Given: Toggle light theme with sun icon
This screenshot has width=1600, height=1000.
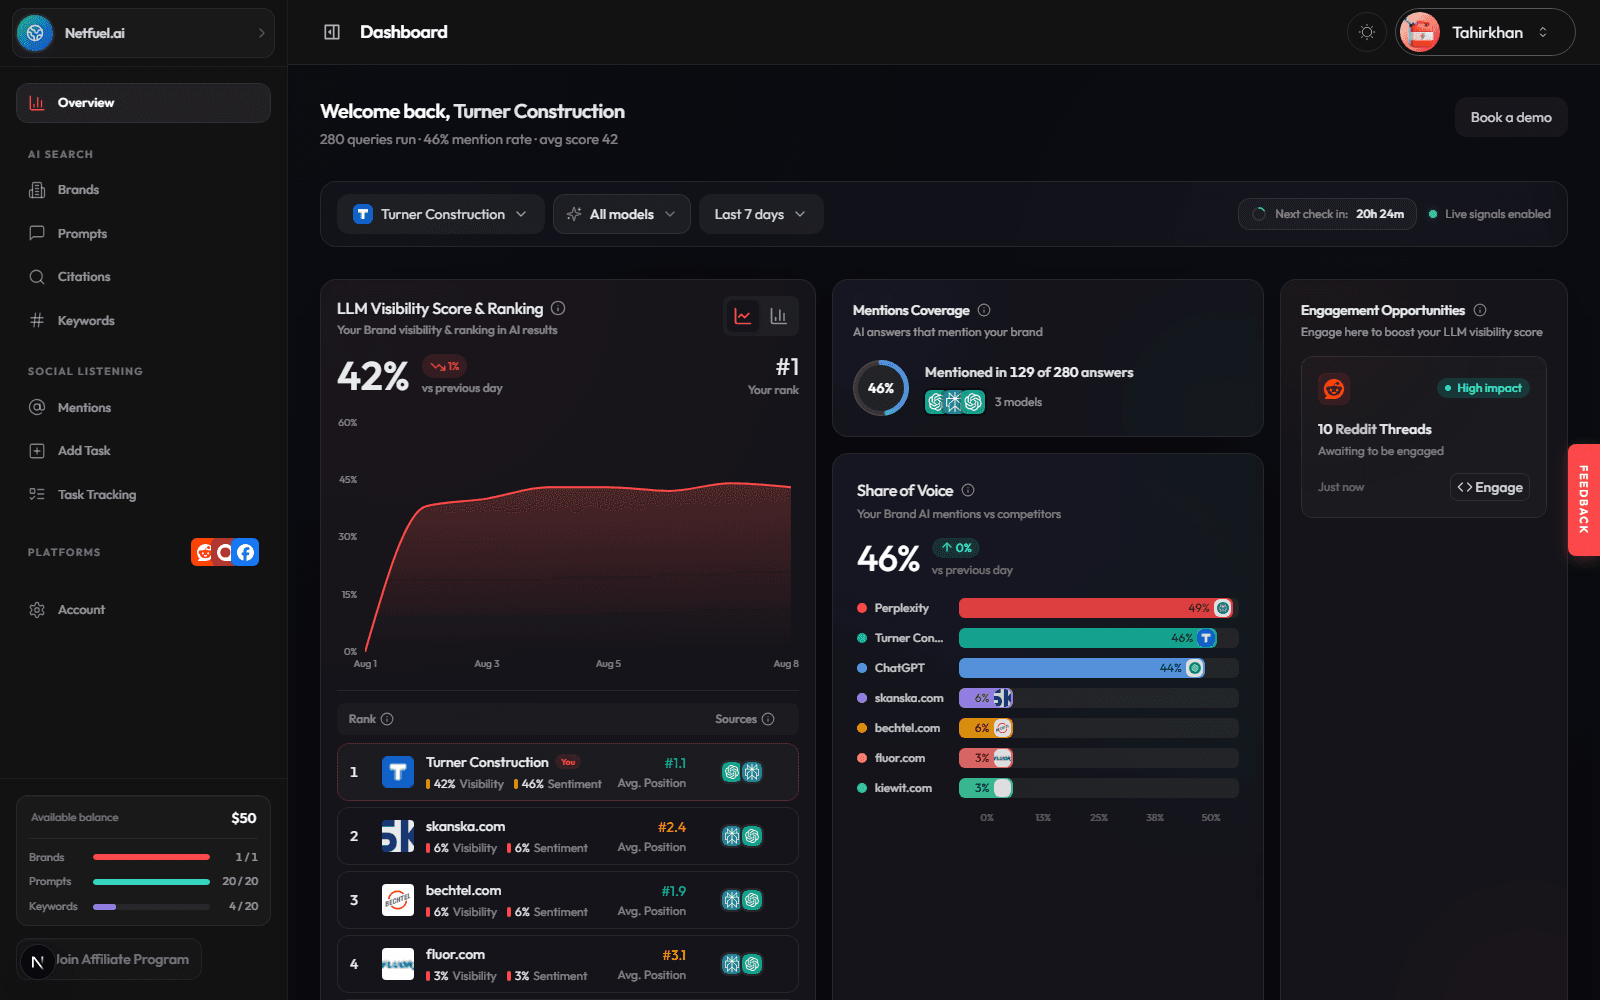Looking at the screenshot, I should point(1367,32).
